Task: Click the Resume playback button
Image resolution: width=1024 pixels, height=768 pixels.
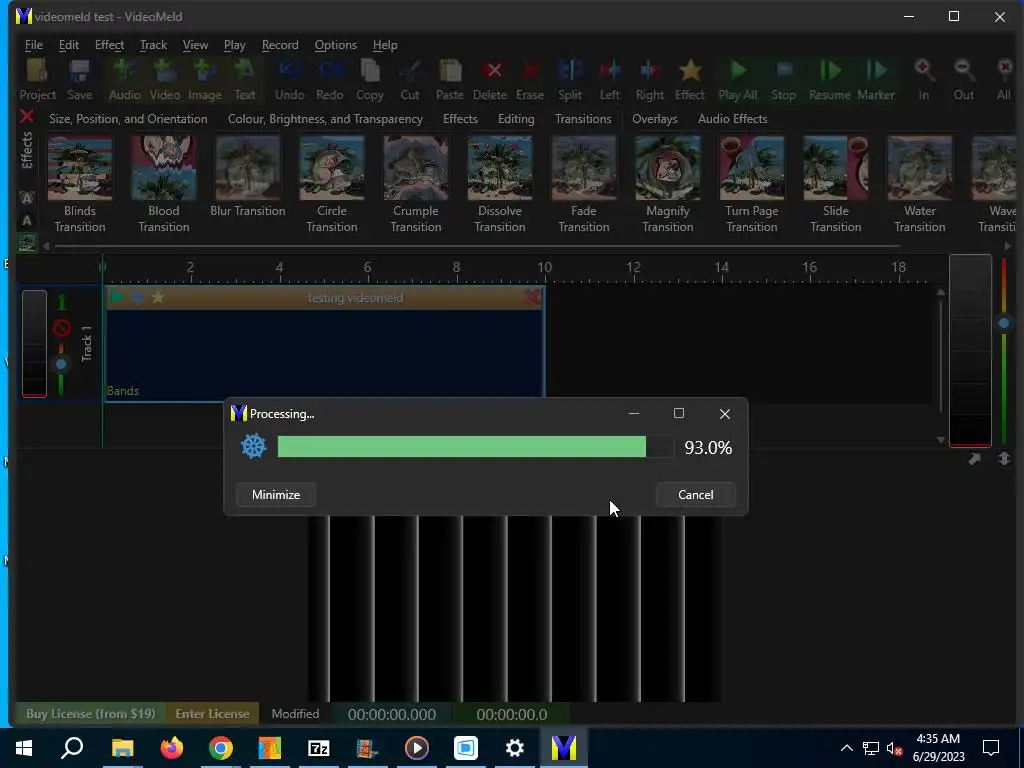Action: (x=829, y=80)
